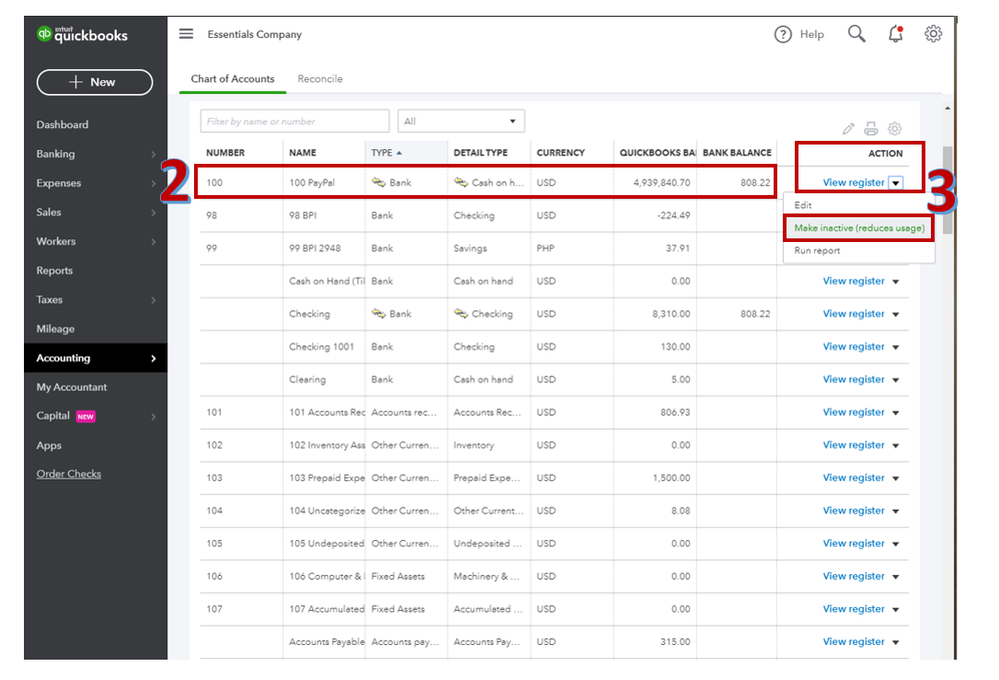Viewport: 999px width, 680px height.
Task: Click the vertical scrollbar thumb
Action: pos(947,190)
